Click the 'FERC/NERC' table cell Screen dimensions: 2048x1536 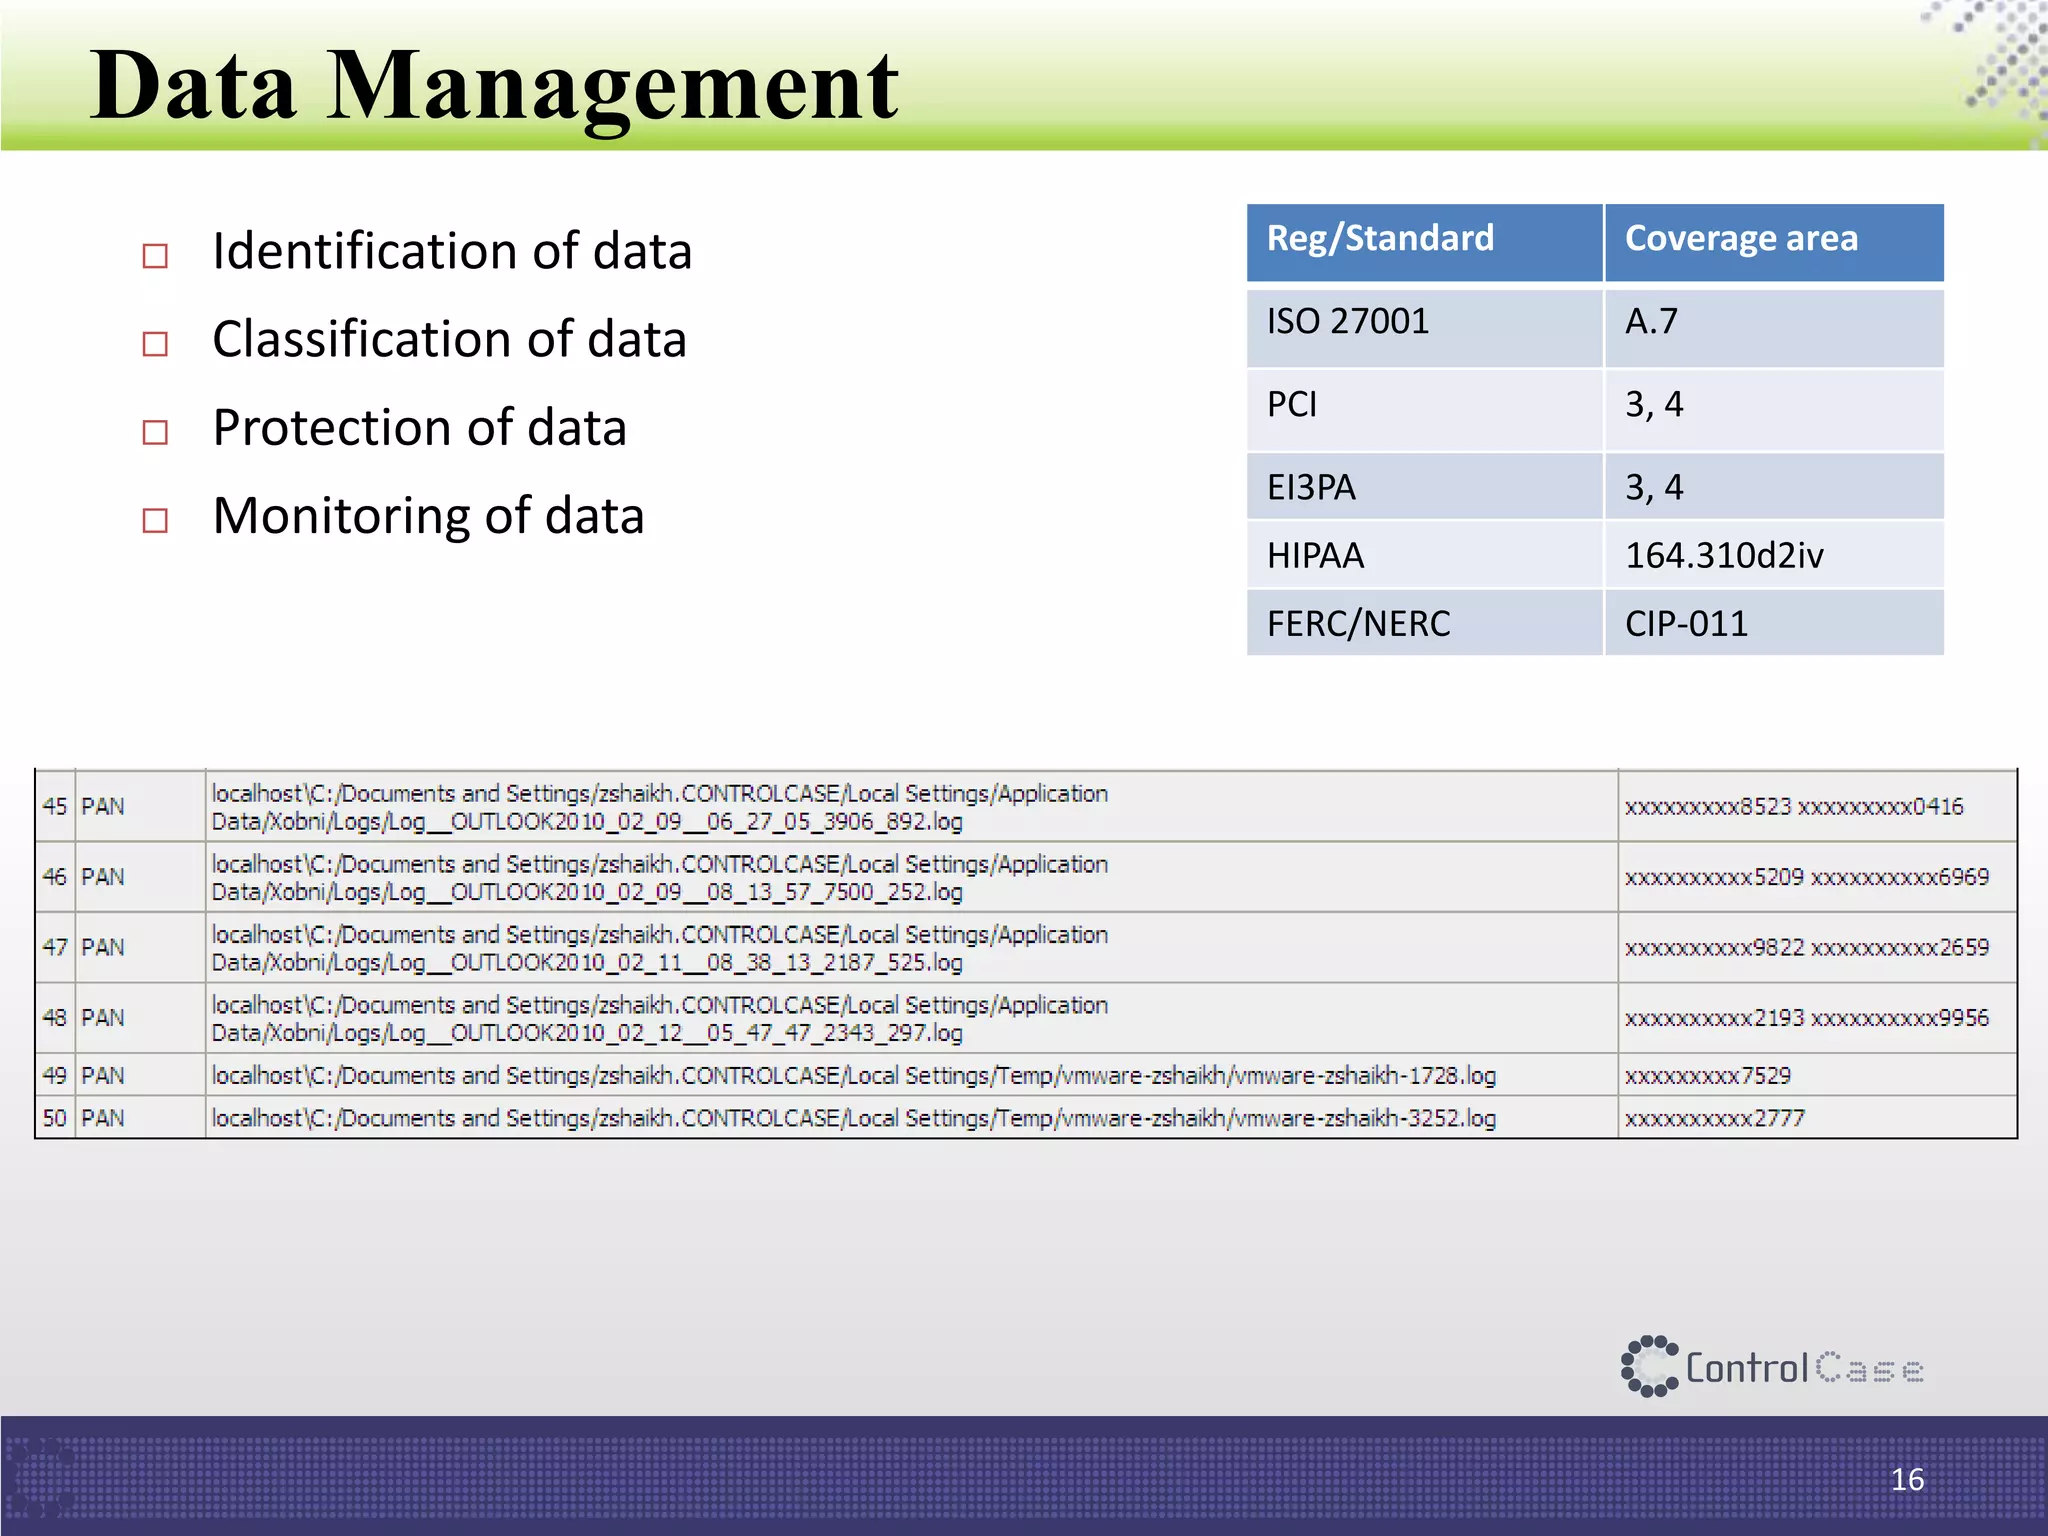coord(1425,622)
